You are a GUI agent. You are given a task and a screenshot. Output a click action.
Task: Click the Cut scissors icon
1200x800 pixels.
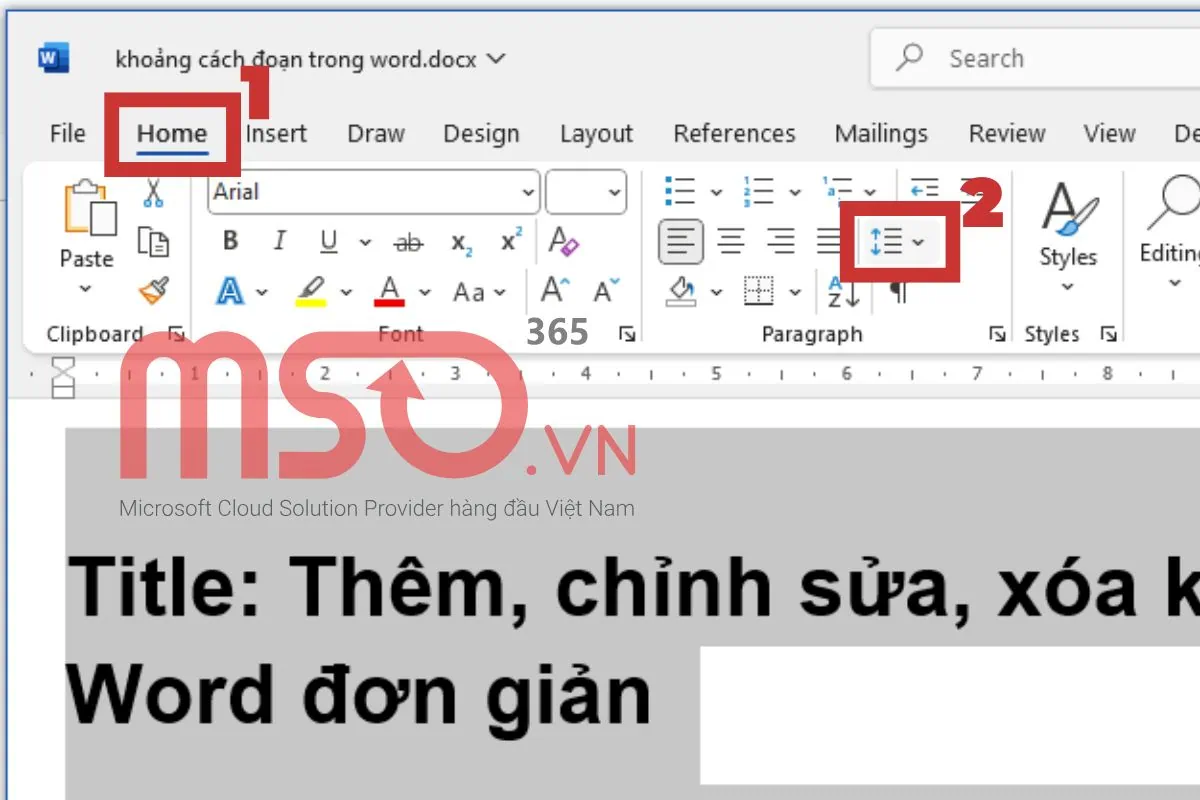[152, 192]
